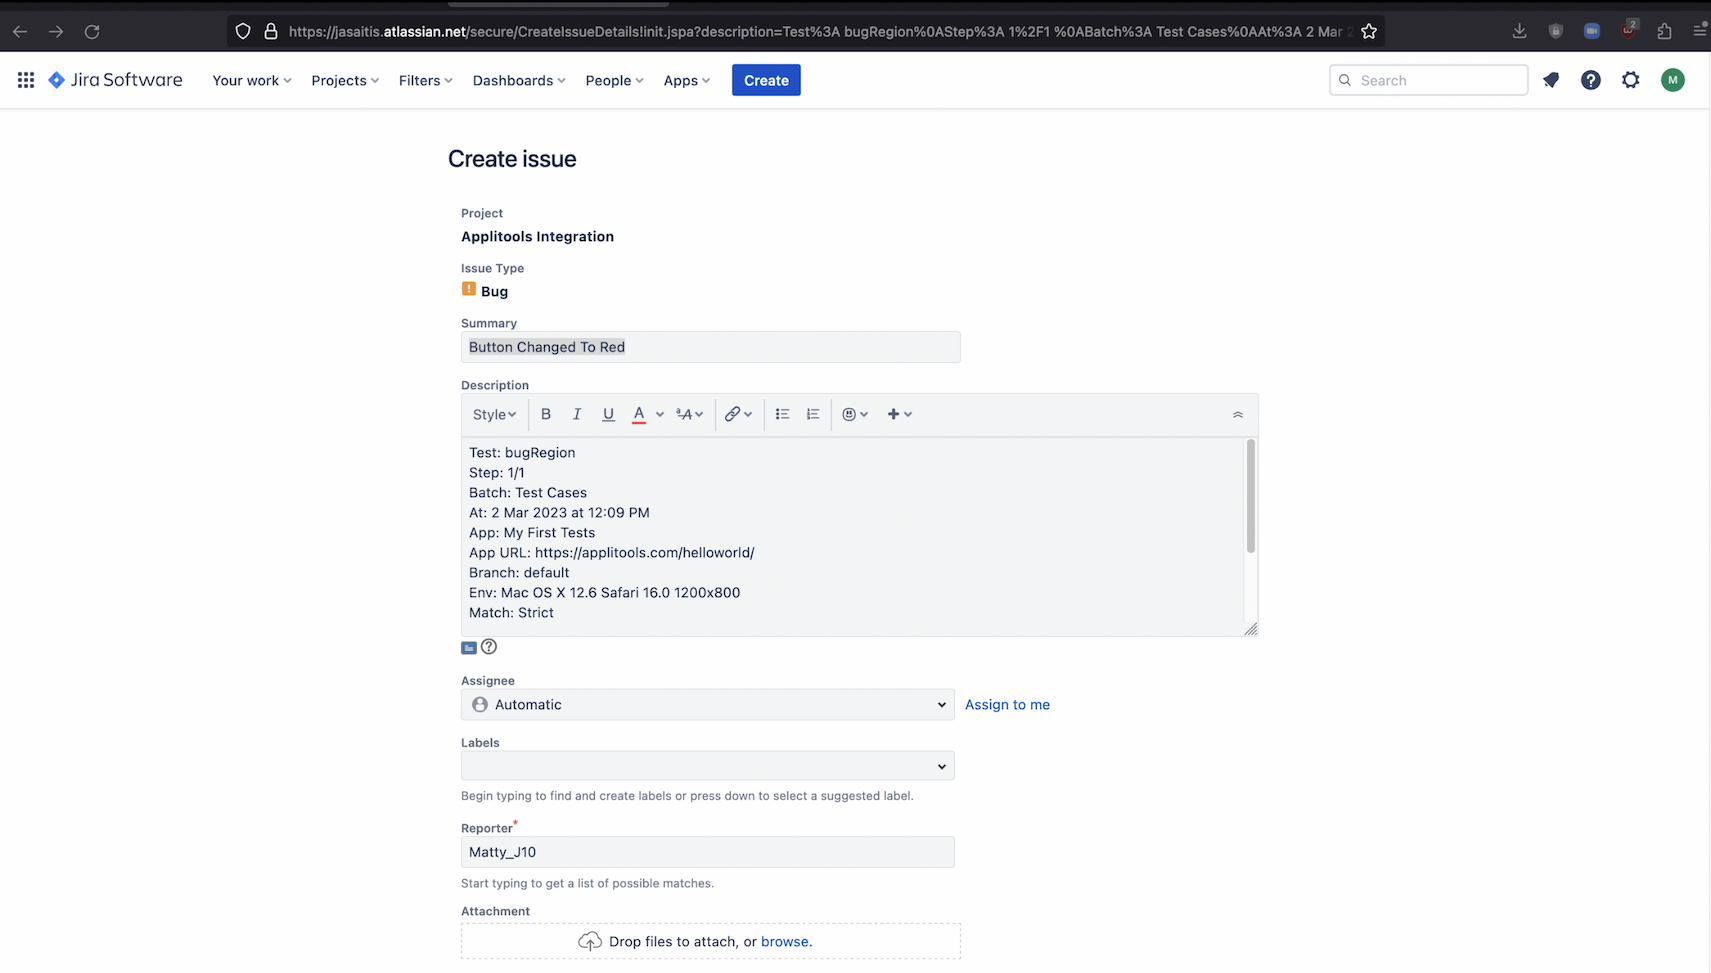This screenshot has width=1711, height=973.
Task: Click the Bug issue type text
Action: pyautogui.click(x=494, y=291)
